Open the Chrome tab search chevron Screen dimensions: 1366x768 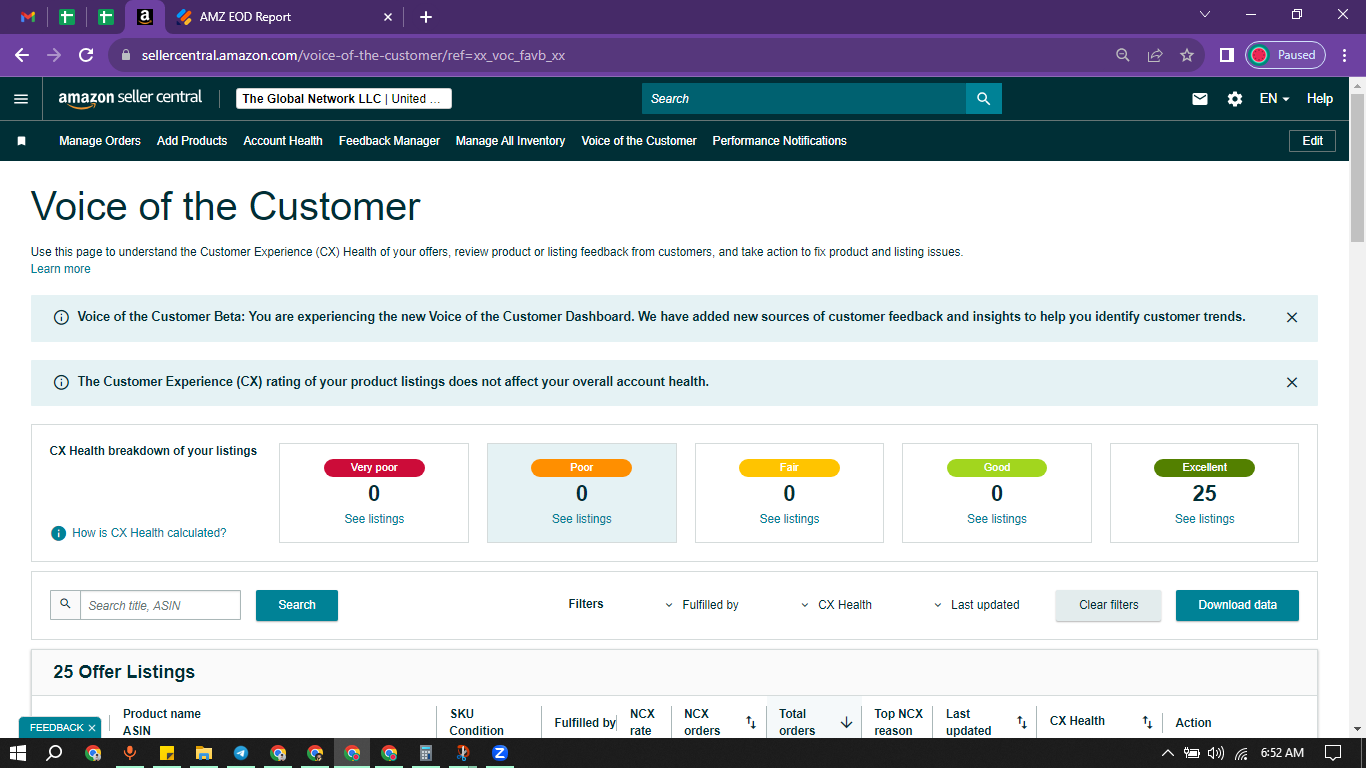[x=1205, y=15]
